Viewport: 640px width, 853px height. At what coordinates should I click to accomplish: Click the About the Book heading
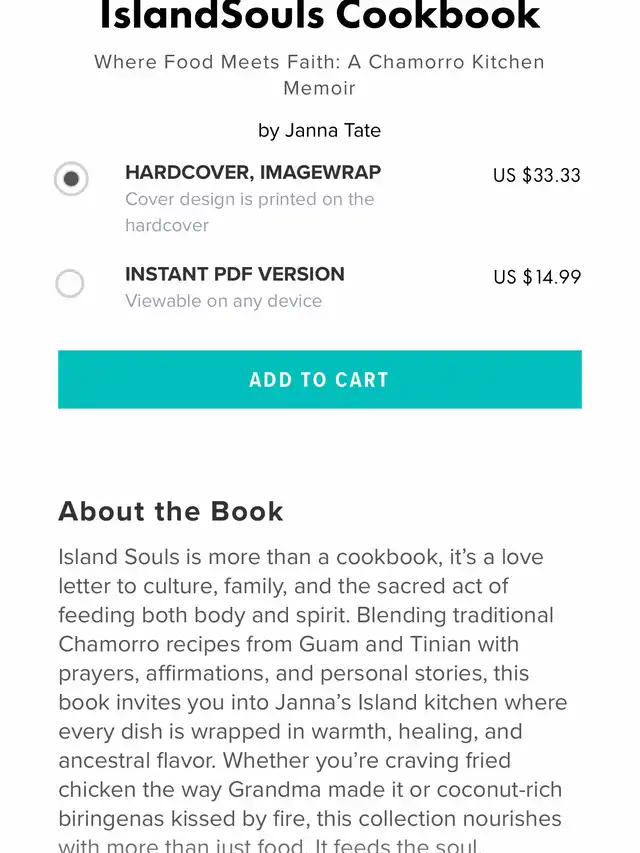coord(171,511)
